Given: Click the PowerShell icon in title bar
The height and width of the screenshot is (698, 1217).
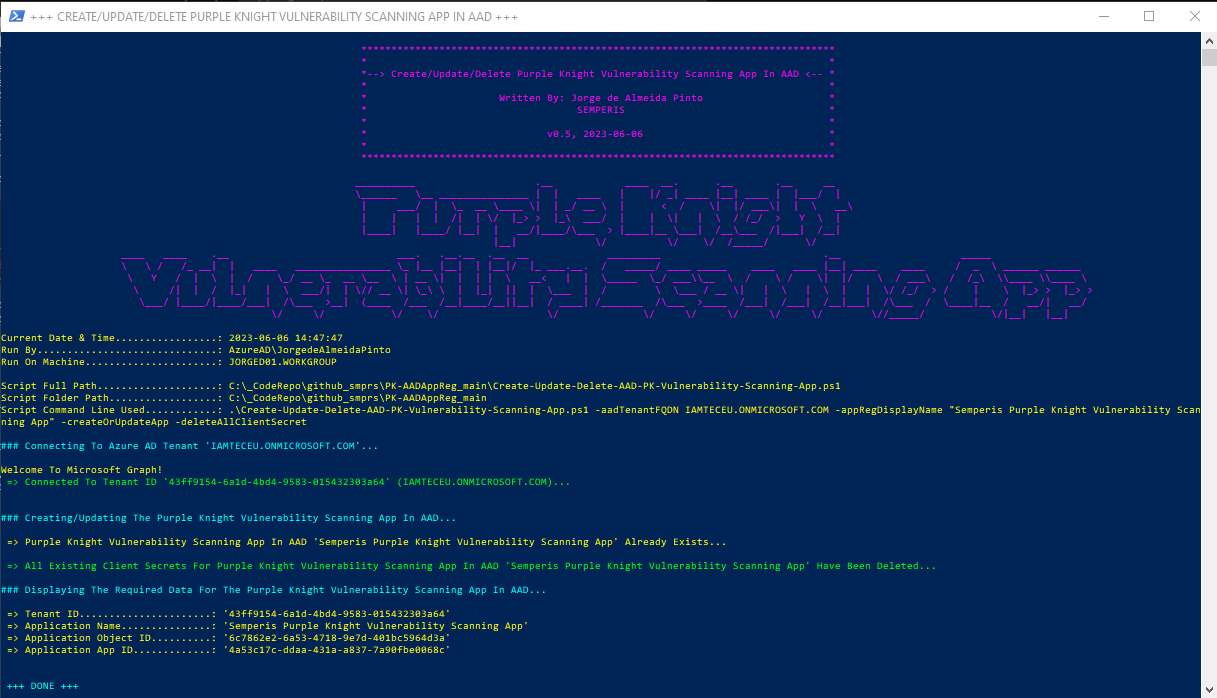Looking at the screenshot, I should coord(15,17).
